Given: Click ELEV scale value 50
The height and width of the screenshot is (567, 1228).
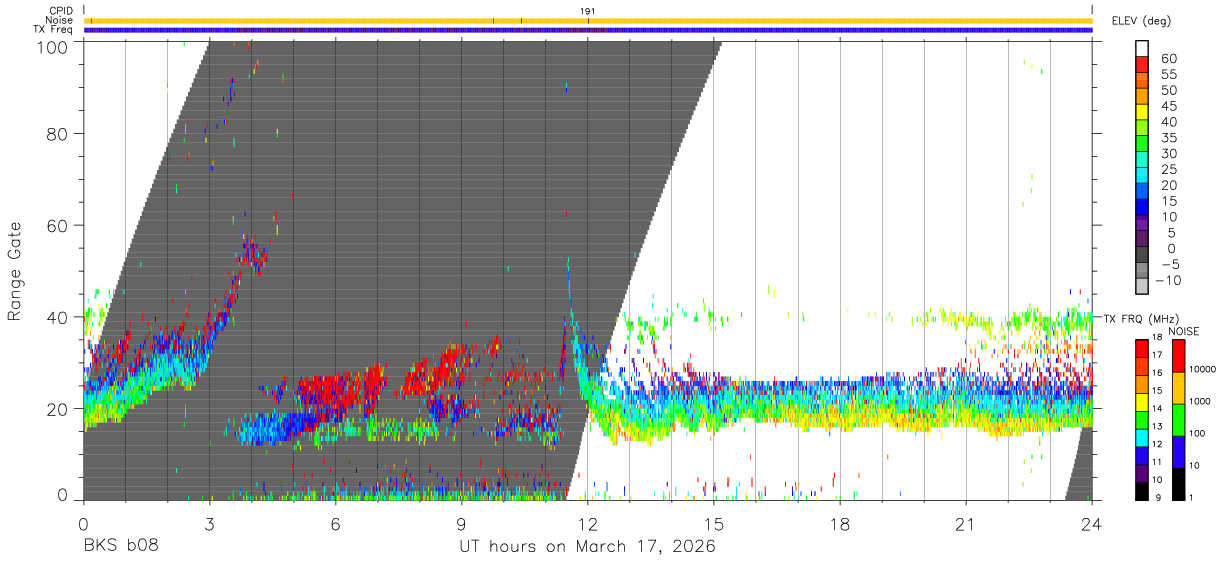Looking at the screenshot, I should click(1167, 90).
